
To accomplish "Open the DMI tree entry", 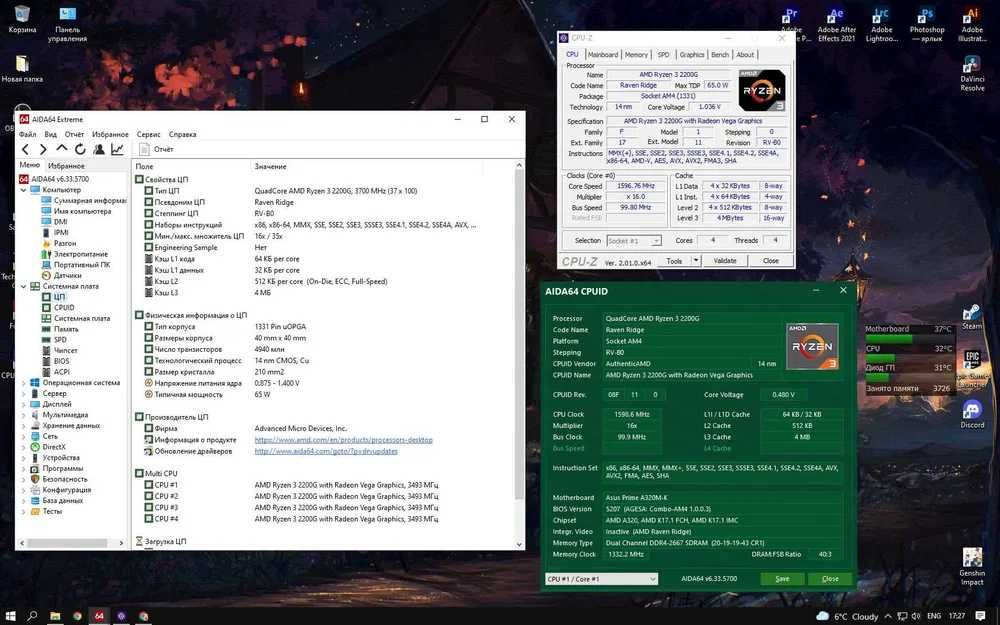I will tap(55, 222).
